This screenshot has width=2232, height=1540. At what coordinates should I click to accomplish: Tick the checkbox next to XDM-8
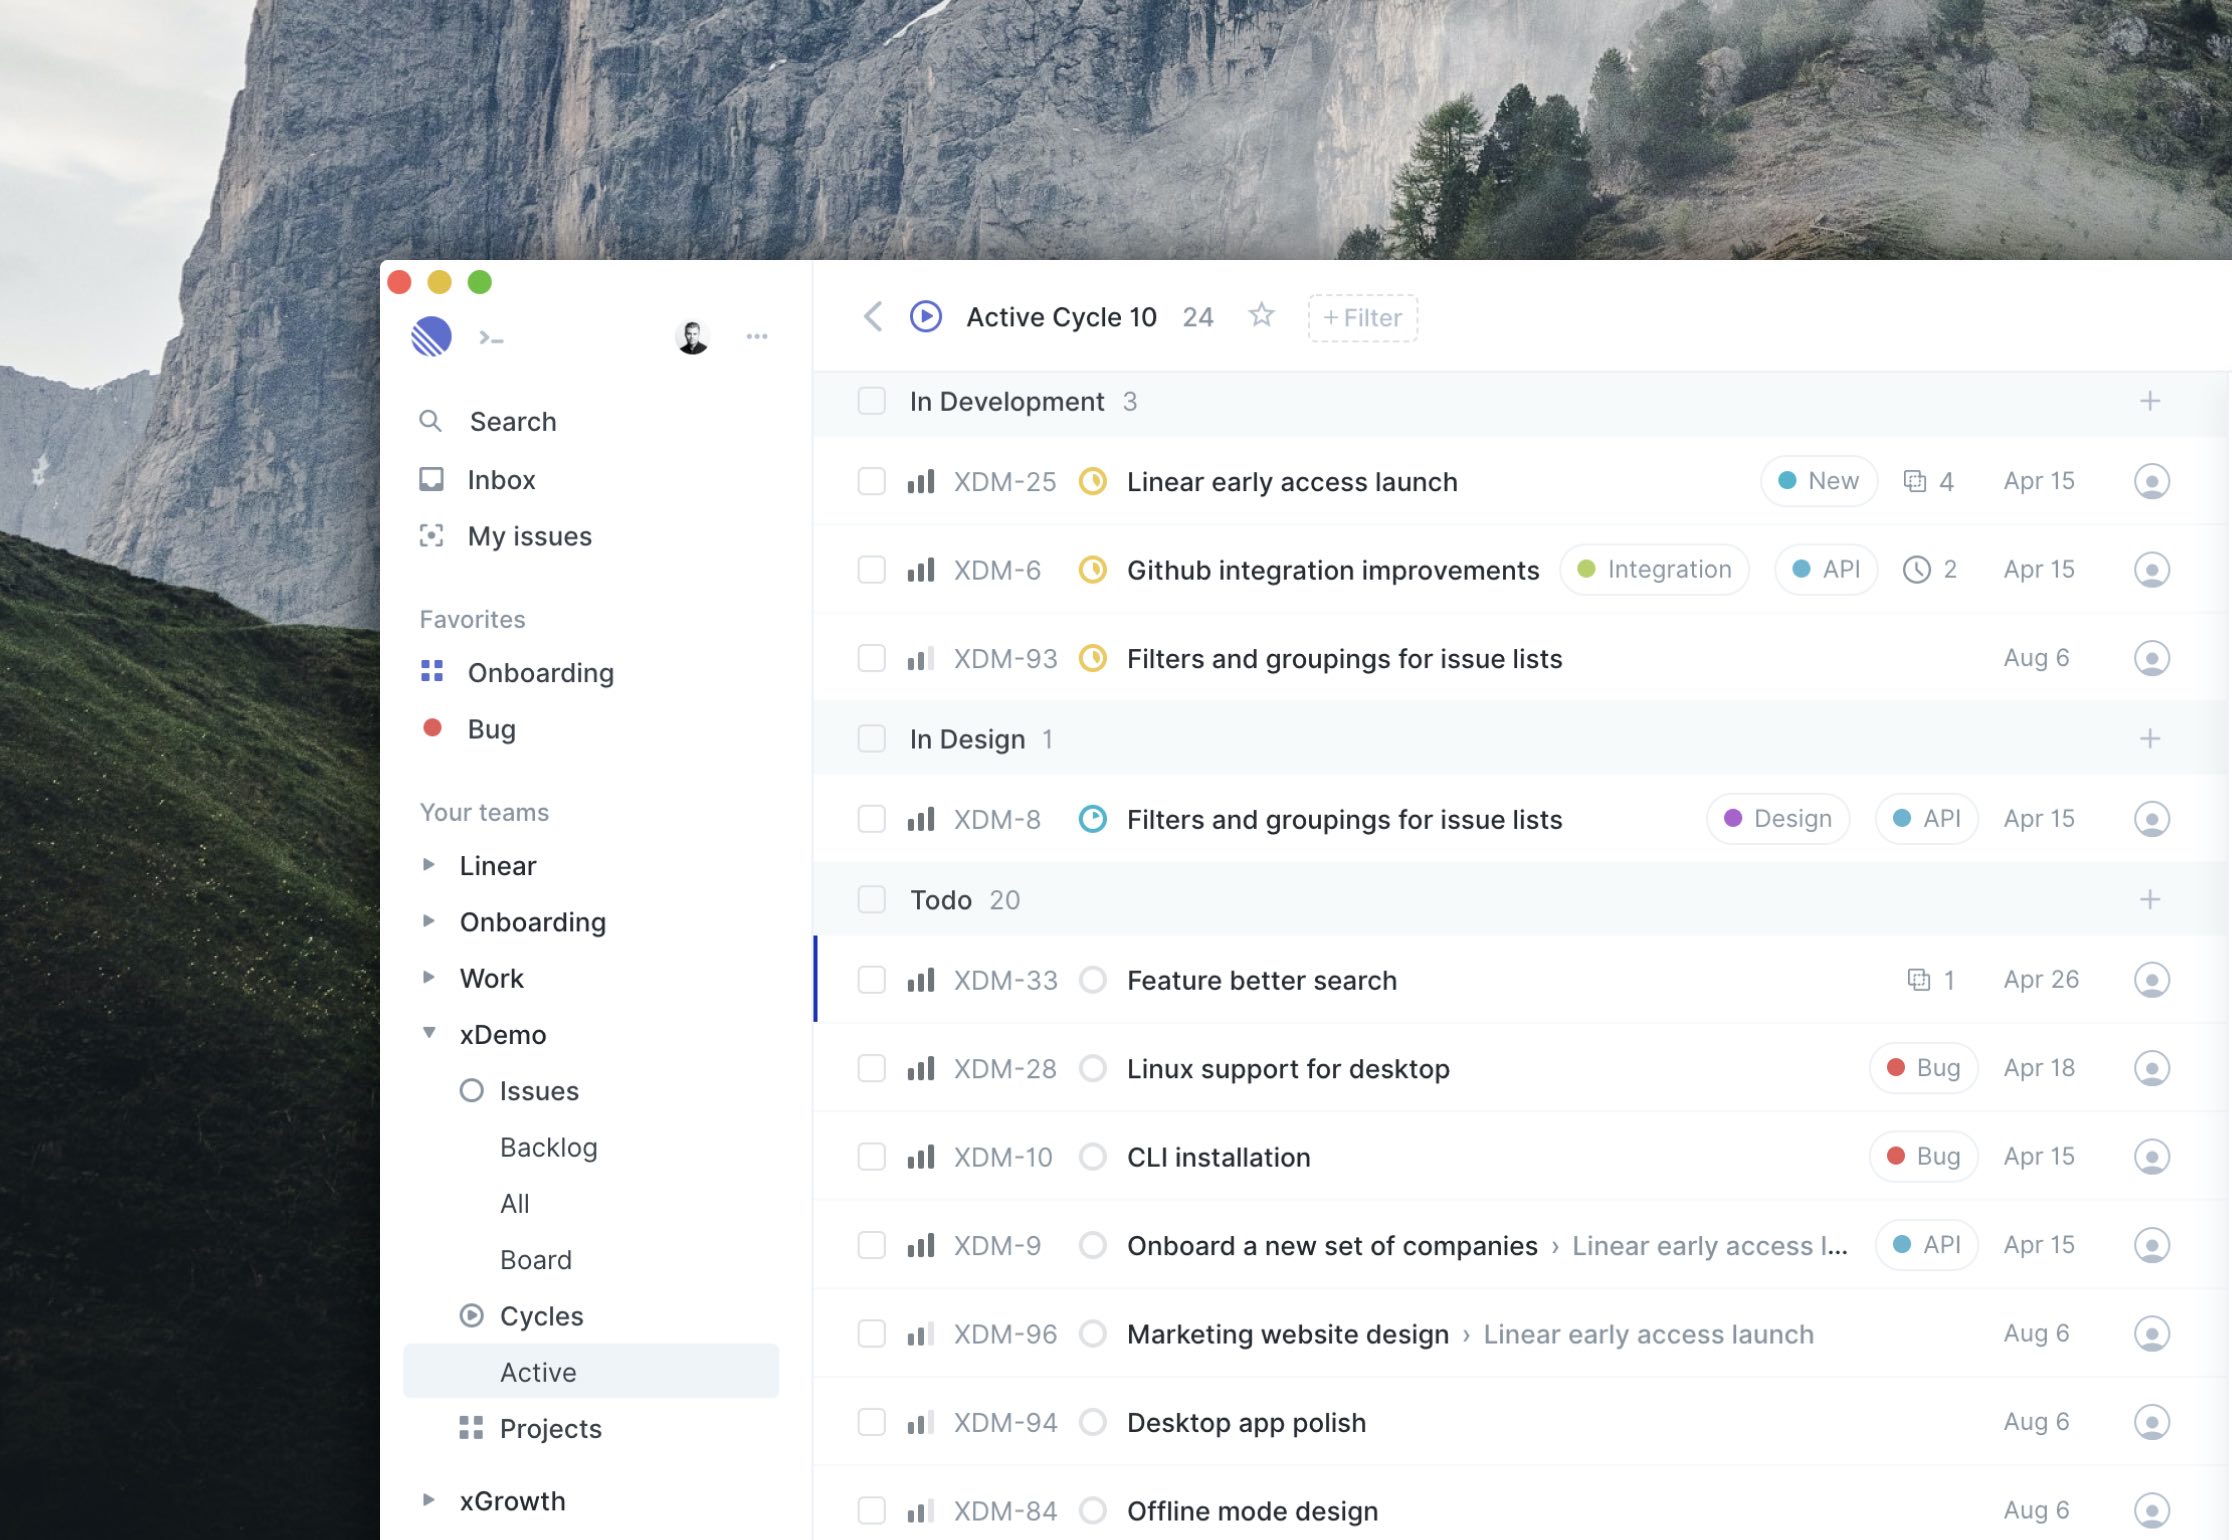pyautogui.click(x=872, y=819)
